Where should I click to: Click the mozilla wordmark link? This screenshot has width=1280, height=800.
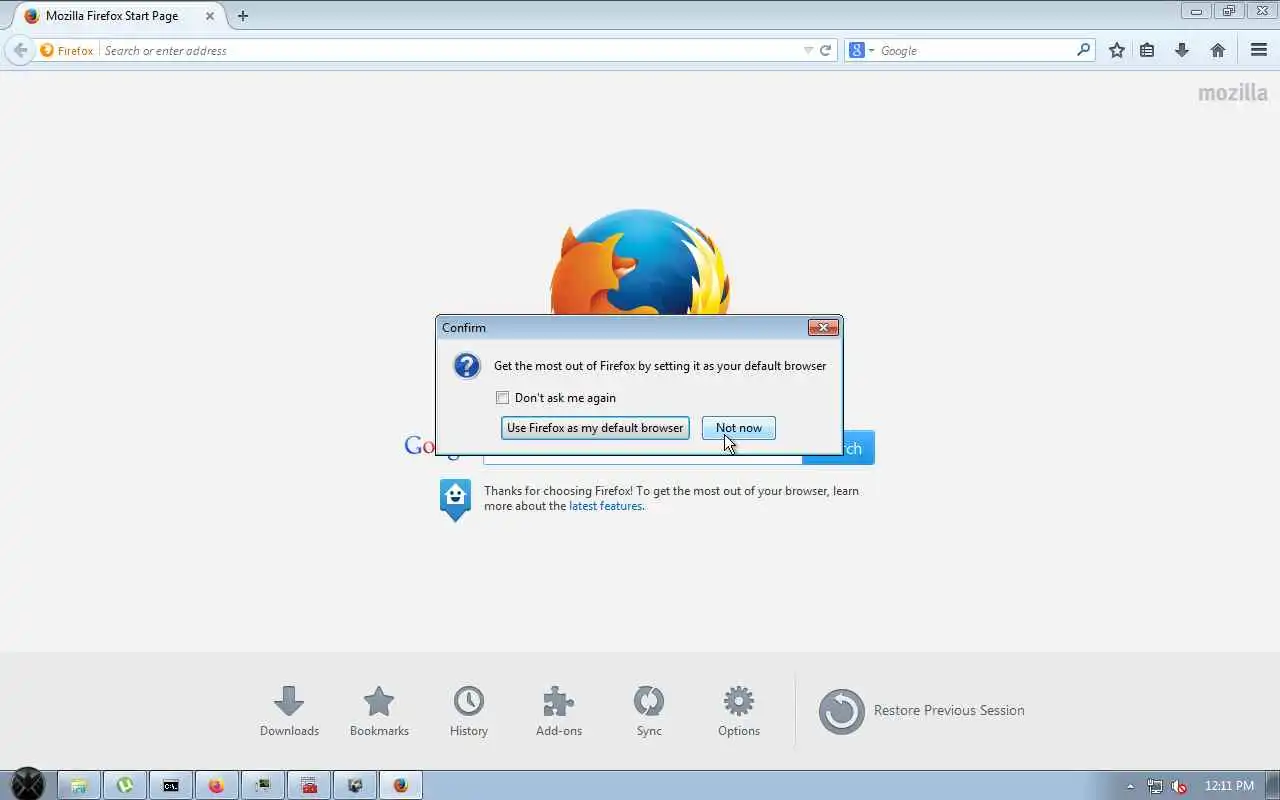(x=1233, y=93)
